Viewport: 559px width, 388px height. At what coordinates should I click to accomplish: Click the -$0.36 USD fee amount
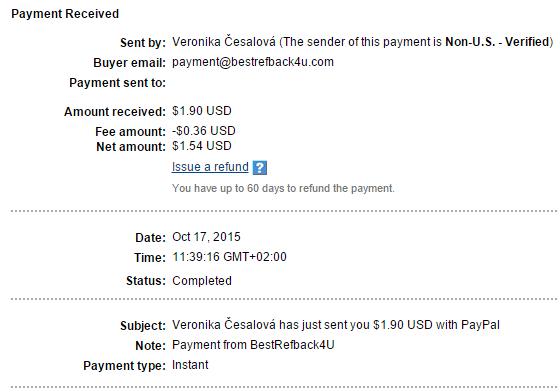(204, 131)
